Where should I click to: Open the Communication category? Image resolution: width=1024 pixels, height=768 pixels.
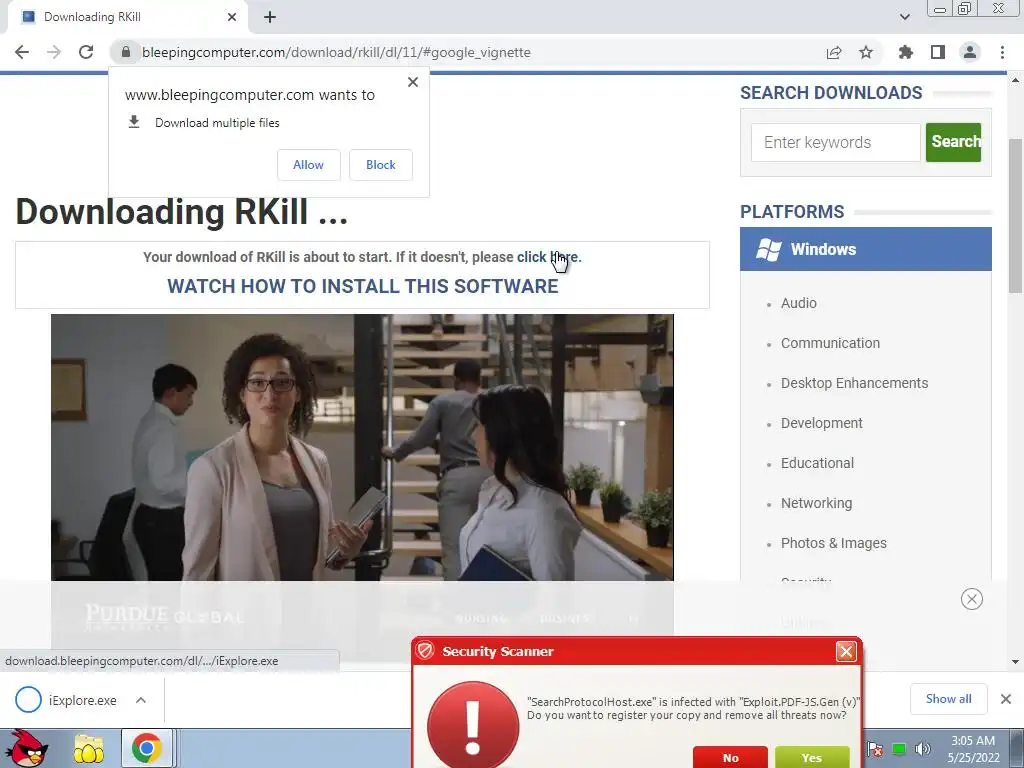point(830,343)
